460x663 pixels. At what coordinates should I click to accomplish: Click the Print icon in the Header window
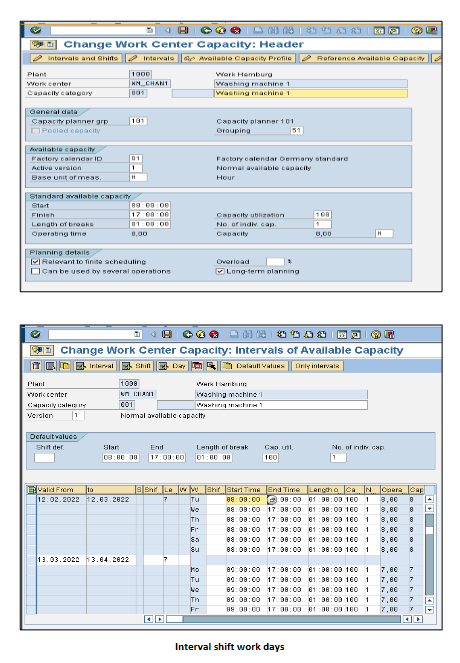[258, 30]
